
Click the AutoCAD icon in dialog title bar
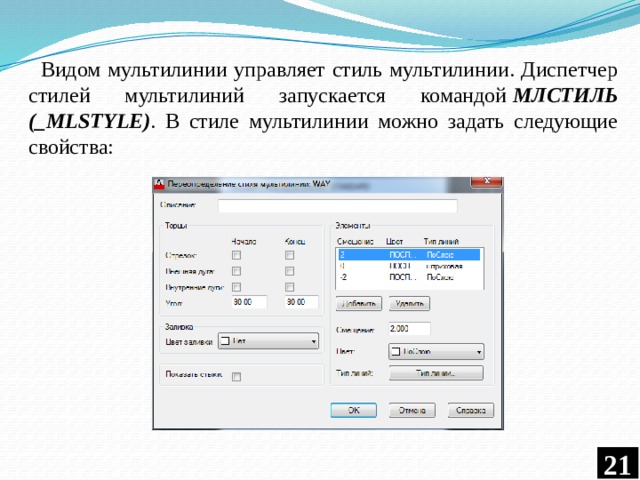pos(159,184)
